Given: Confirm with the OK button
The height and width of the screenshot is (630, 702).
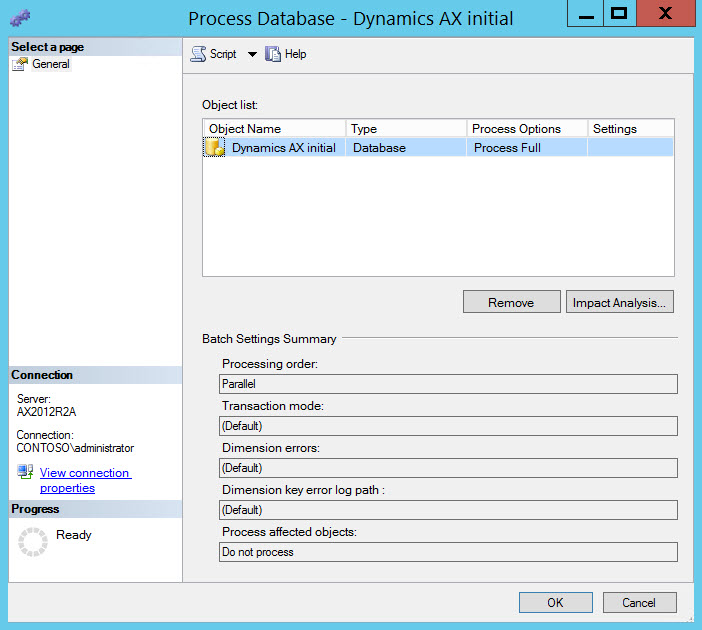Looking at the screenshot, I should [555, 602].
